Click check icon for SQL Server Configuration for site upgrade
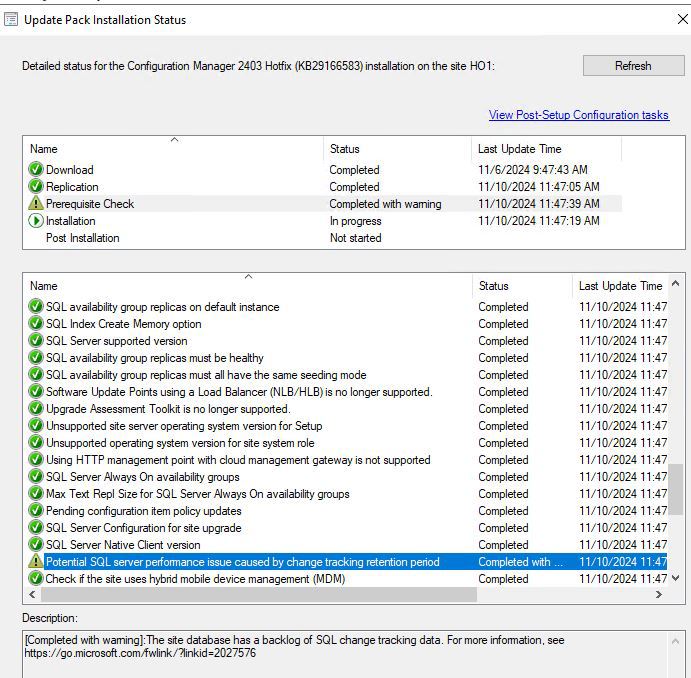Image resolution: width=691 pixels, height=678 pixels. point(36,527)
